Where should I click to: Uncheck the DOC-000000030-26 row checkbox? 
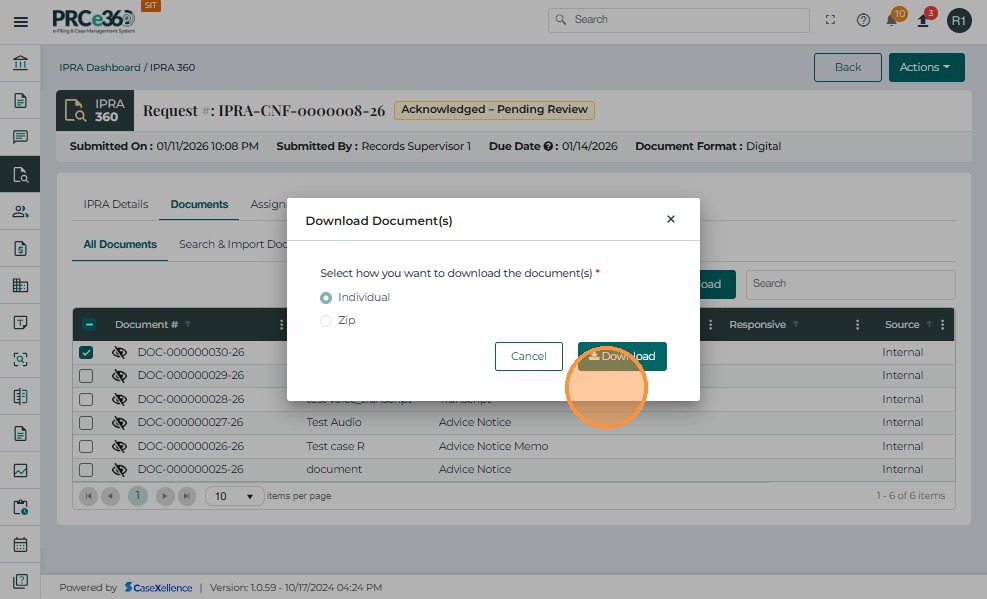[86, 352]
